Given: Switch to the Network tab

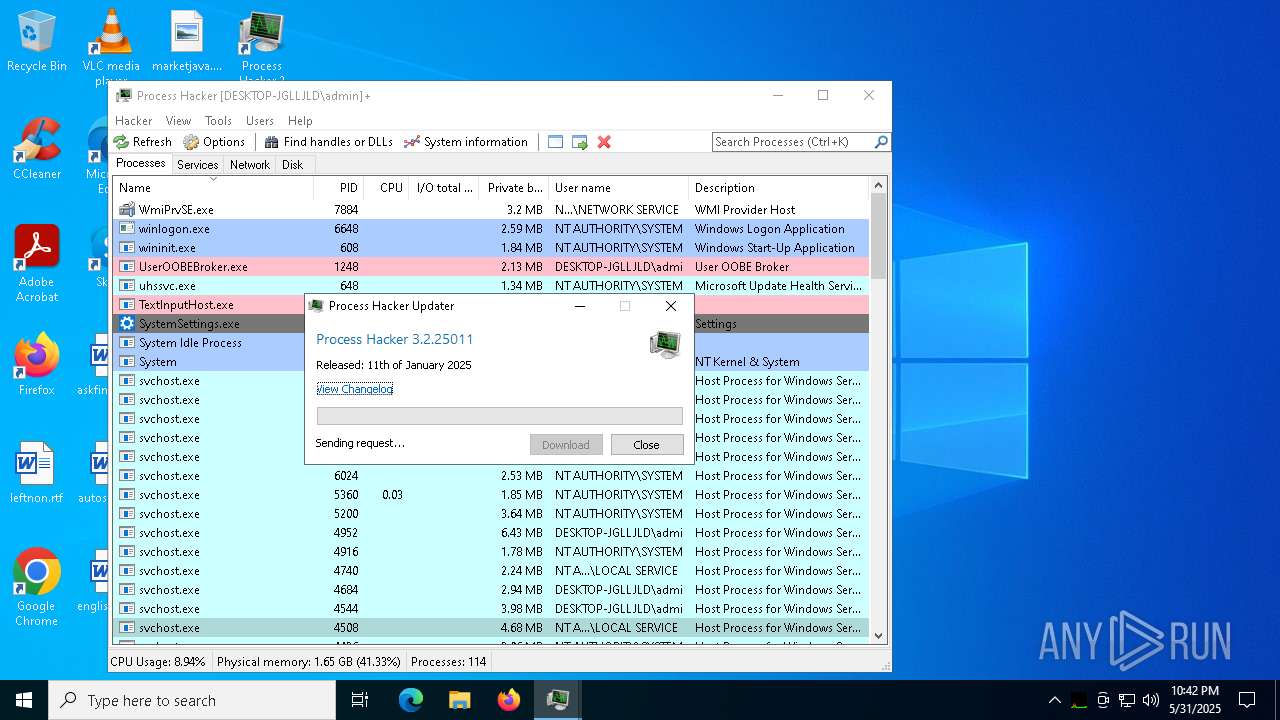Looking at the screenshot, I should (250, 165).
